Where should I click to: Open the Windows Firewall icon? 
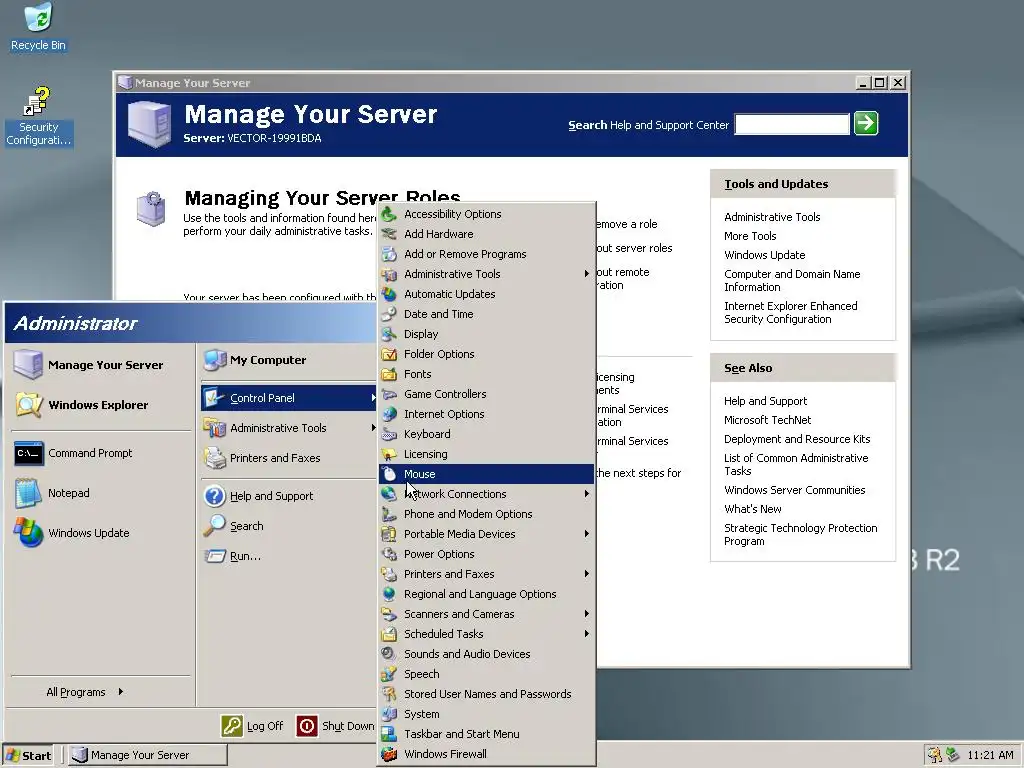(389, 754)
